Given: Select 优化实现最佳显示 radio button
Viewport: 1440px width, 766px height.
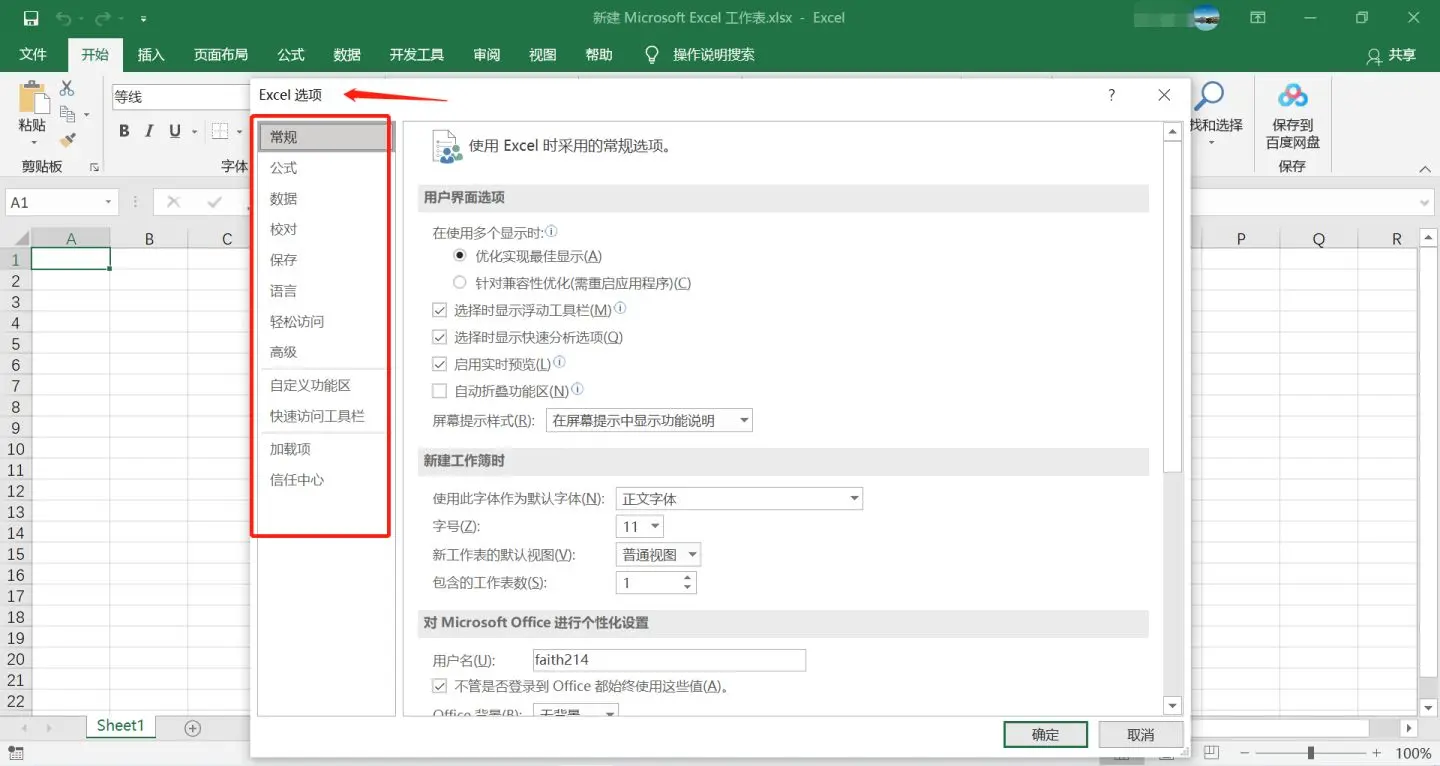Looking at the screenshot, I should (460, 256).
